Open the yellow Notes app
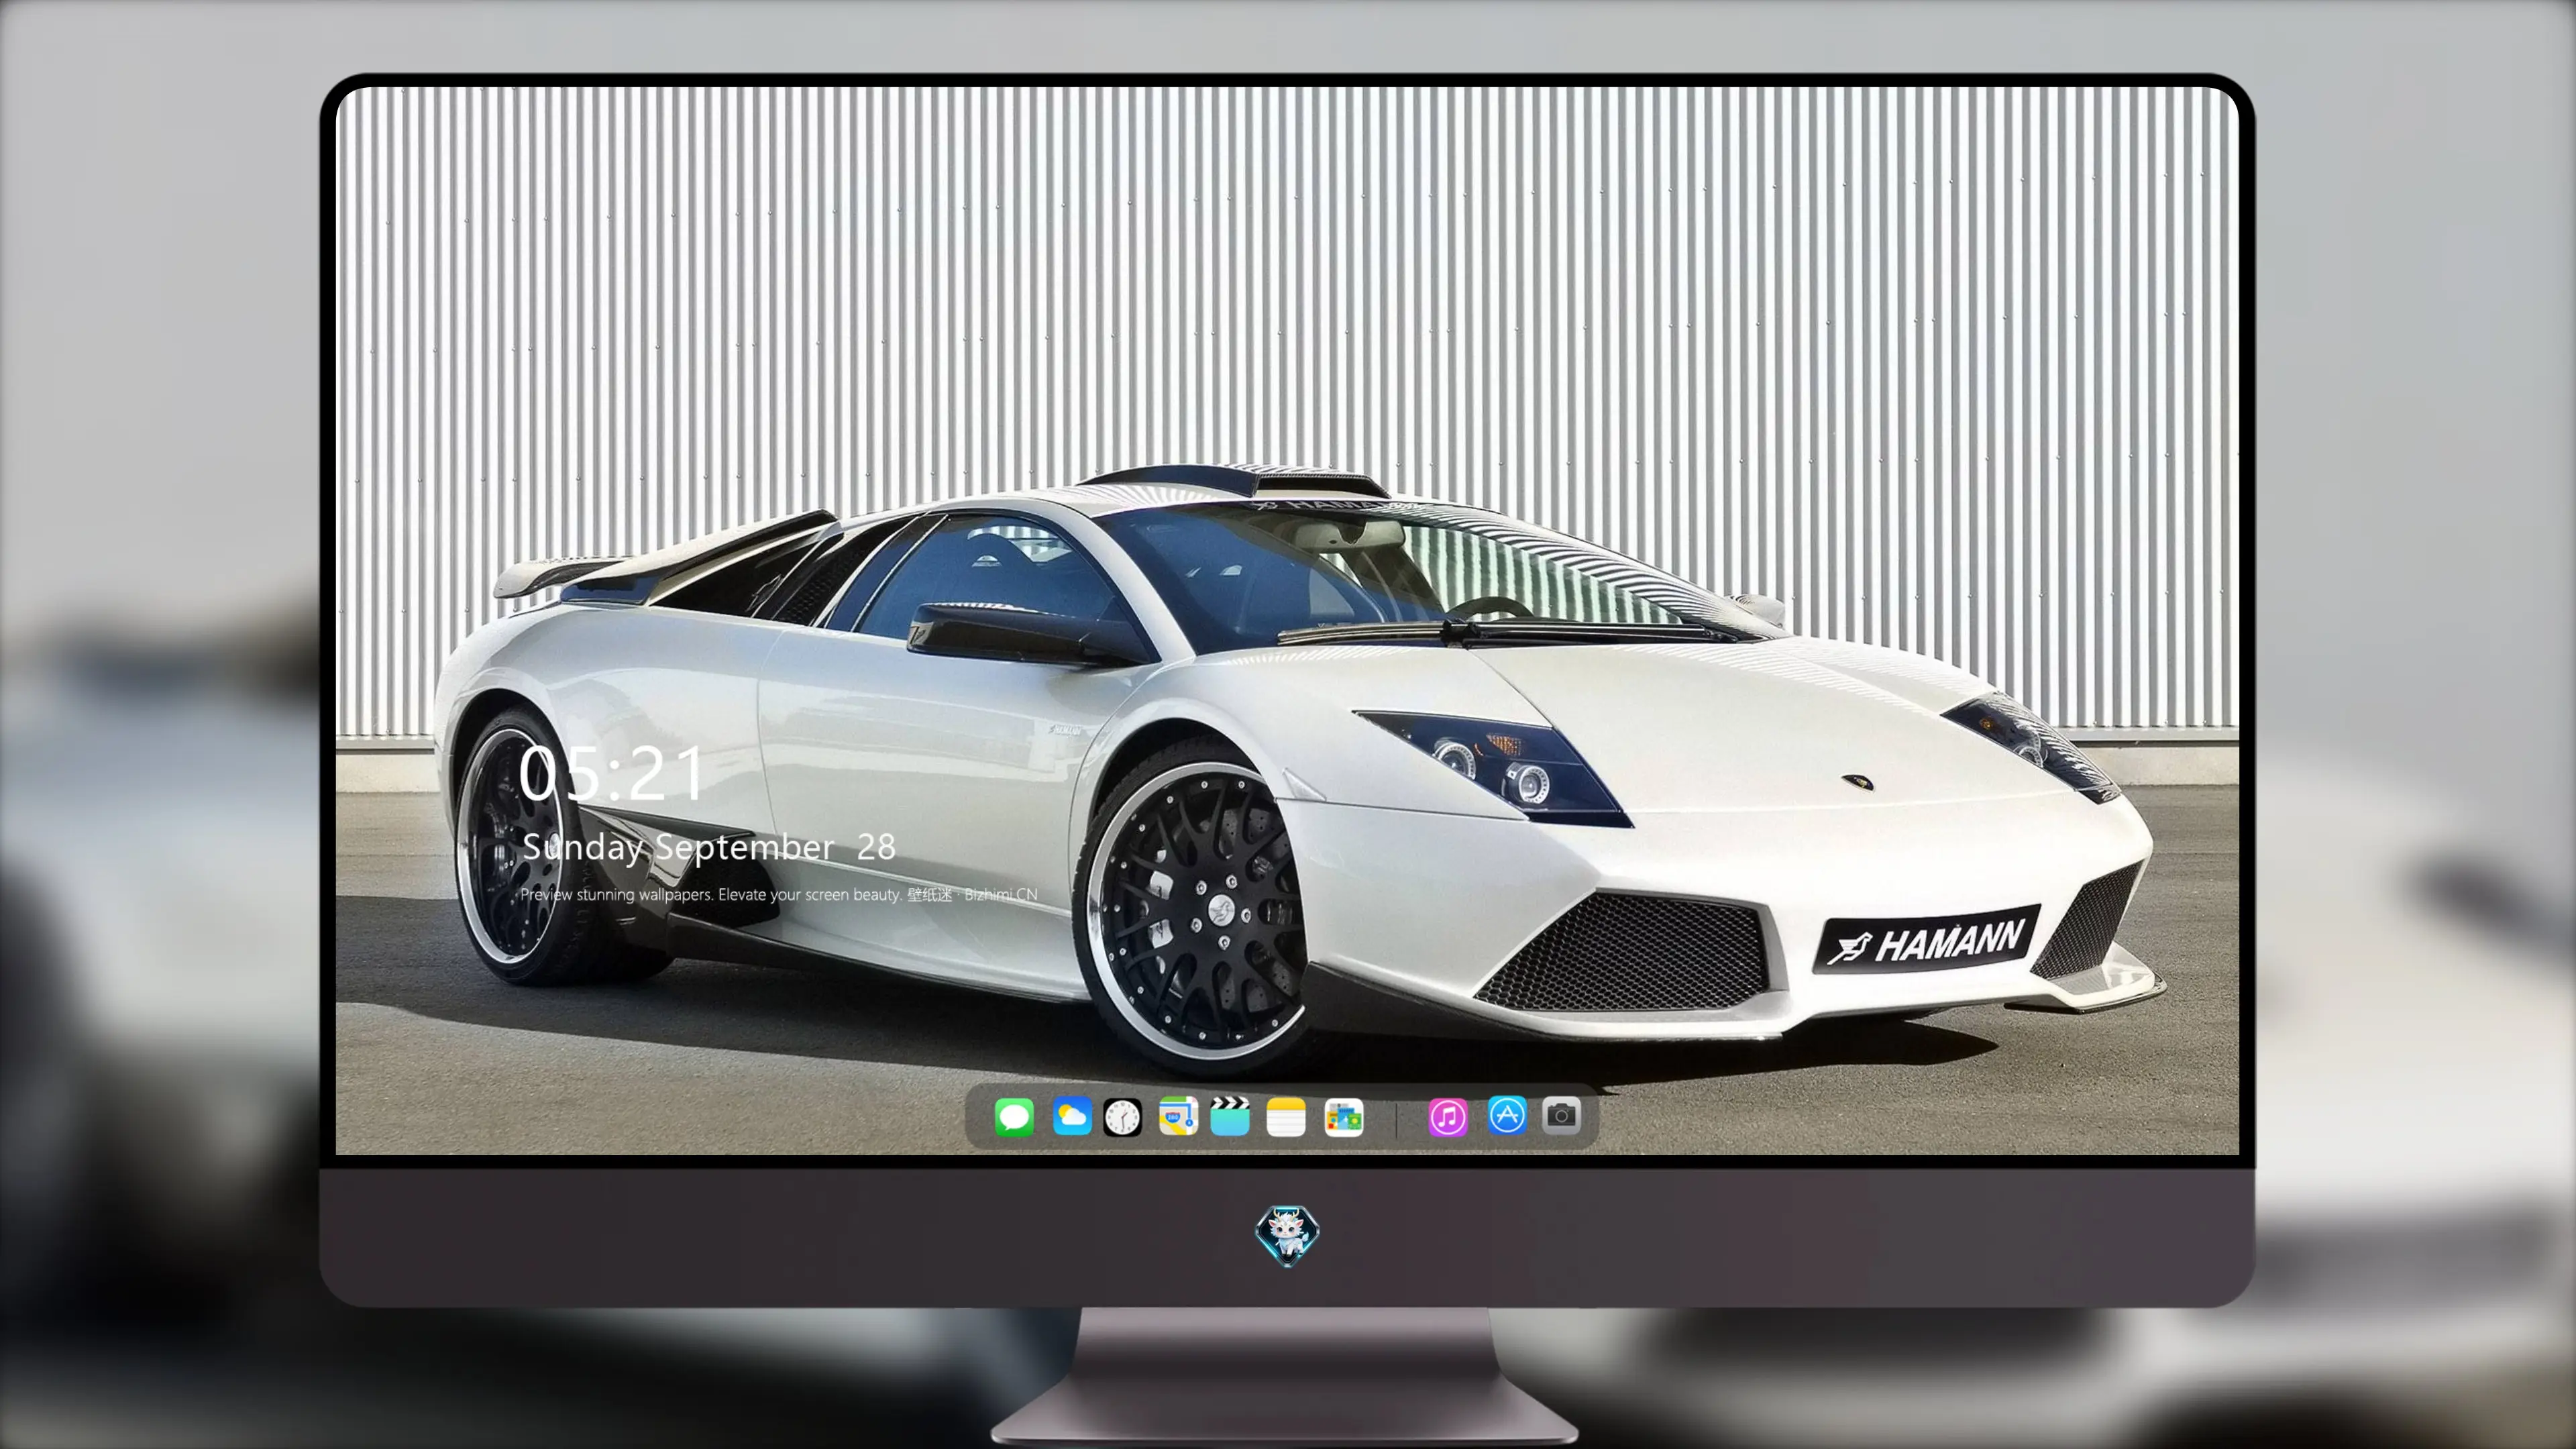The width and height of the screenshot is (2576, 1449). click(1286, 1116)
